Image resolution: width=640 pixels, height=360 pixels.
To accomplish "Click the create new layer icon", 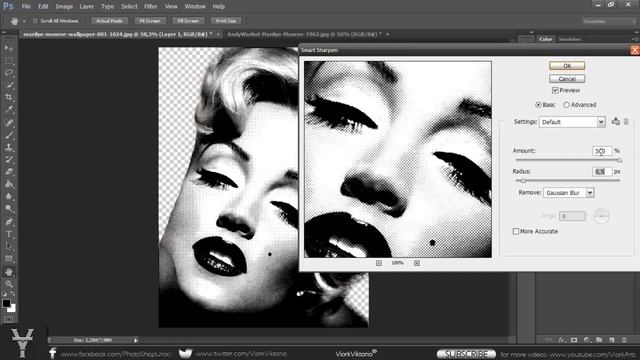I will pyautogui.click(x=611, y=340).
